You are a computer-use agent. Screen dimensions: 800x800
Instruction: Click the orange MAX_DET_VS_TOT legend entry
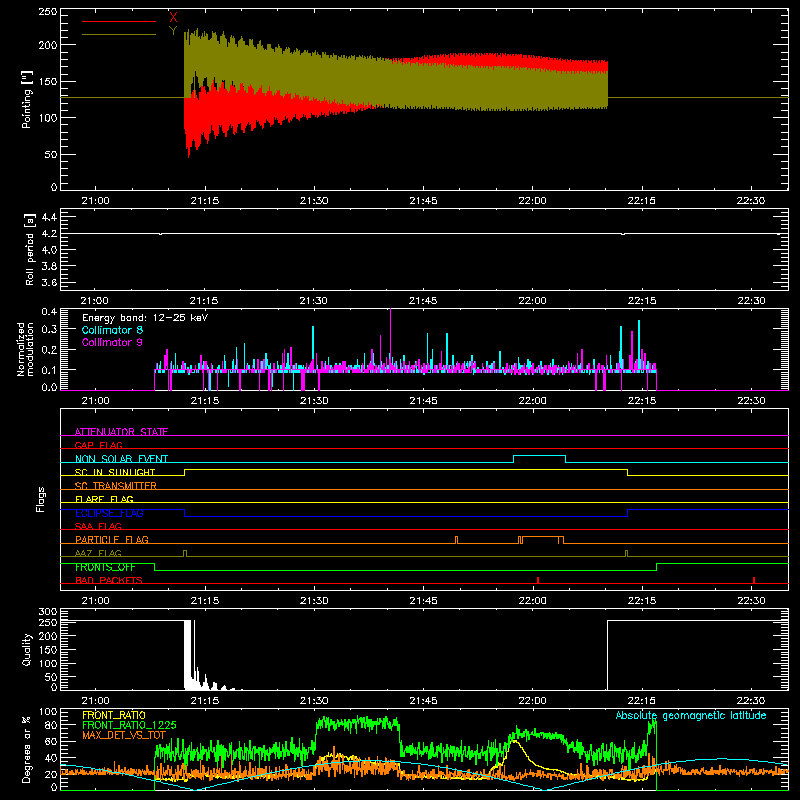click(x=124, y=735)
